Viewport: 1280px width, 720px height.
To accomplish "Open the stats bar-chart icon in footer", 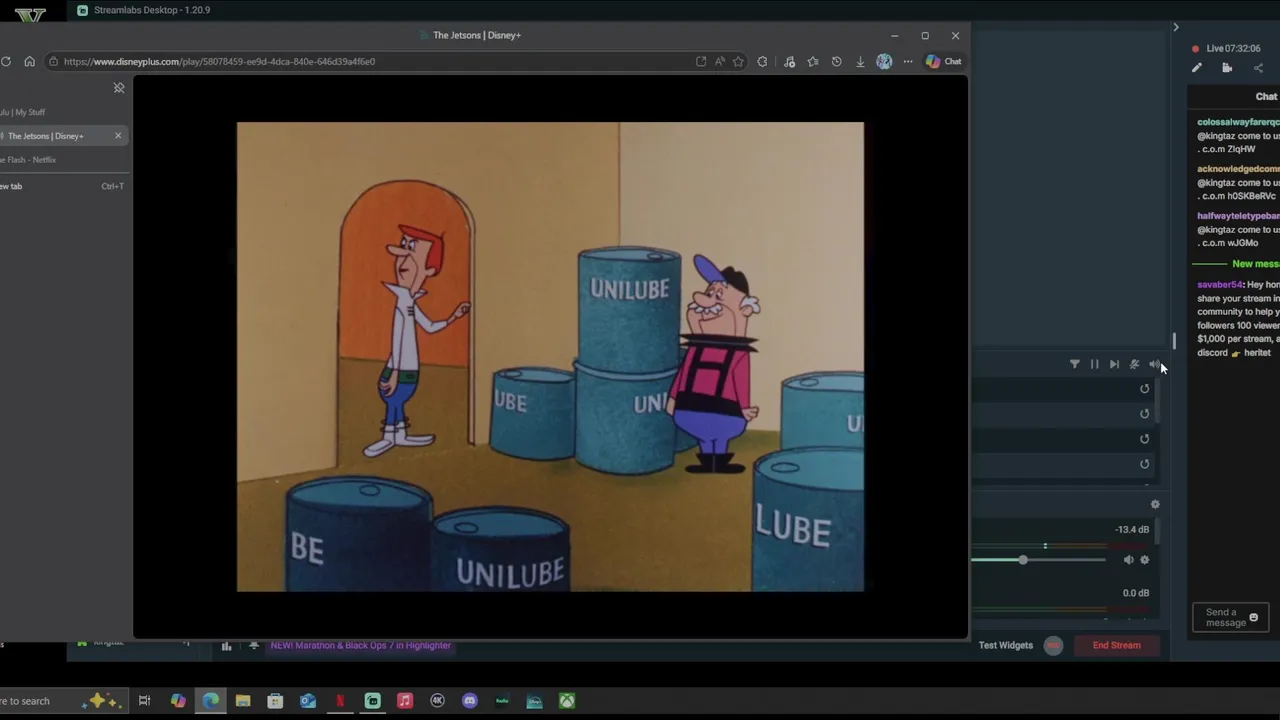I will [226, 646].
